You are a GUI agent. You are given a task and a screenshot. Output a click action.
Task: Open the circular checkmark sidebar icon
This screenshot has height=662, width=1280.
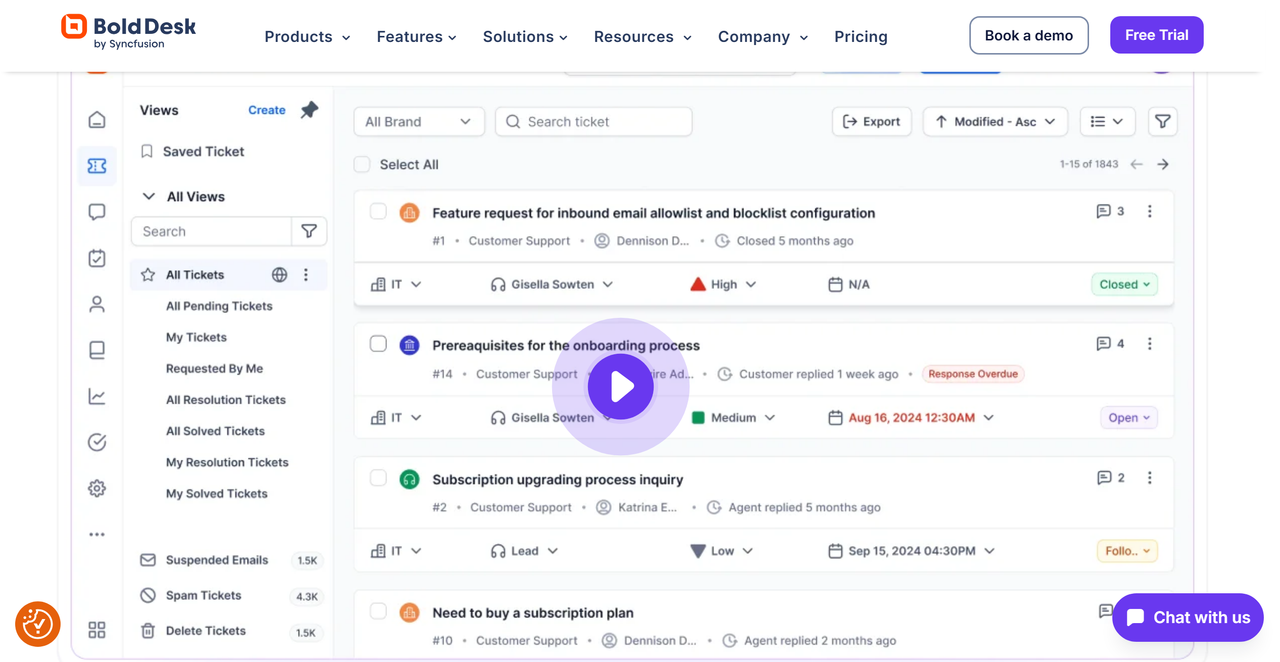click(97, 442)
